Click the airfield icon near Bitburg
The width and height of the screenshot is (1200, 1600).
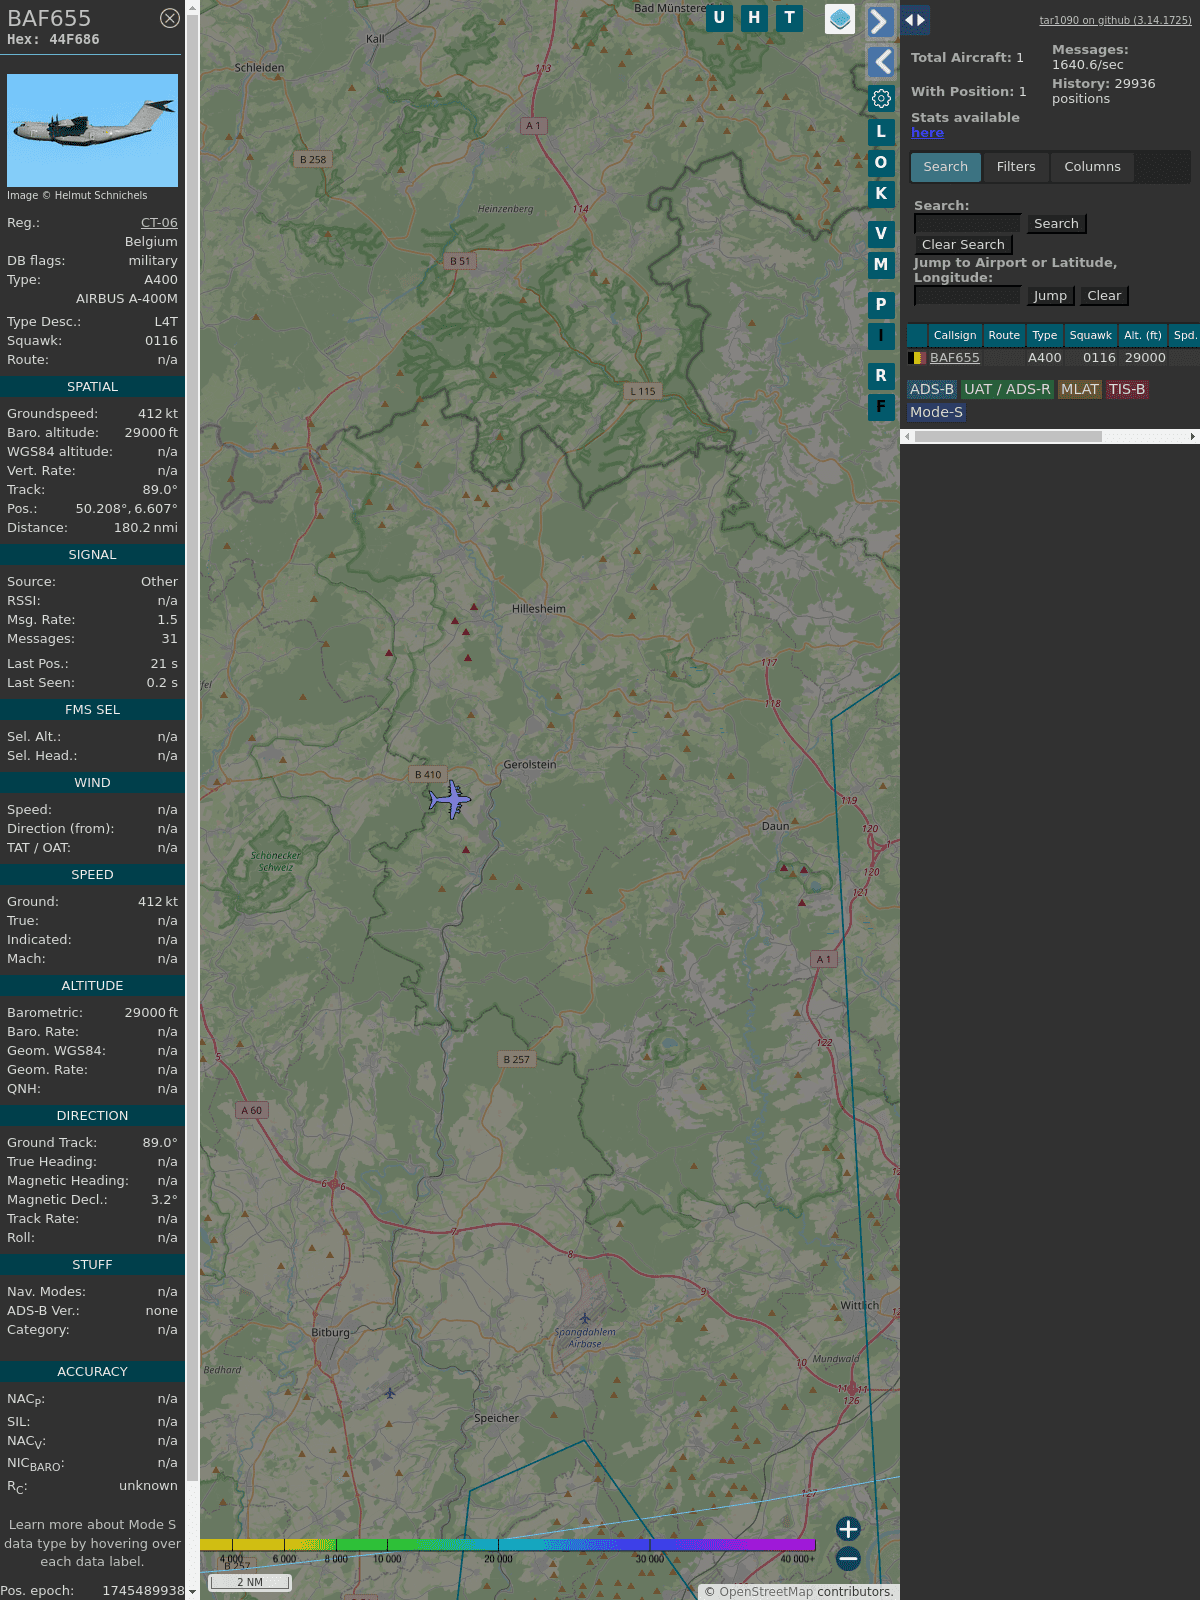click(x=390, y=1393)
